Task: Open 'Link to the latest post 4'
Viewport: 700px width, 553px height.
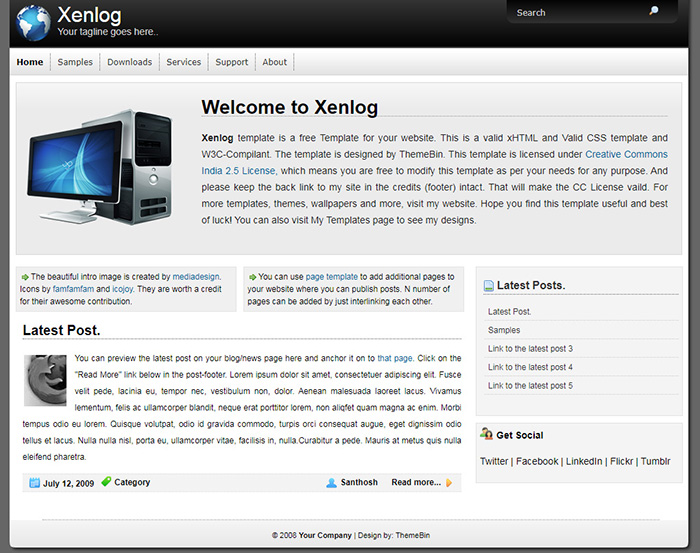Action: 530,367
